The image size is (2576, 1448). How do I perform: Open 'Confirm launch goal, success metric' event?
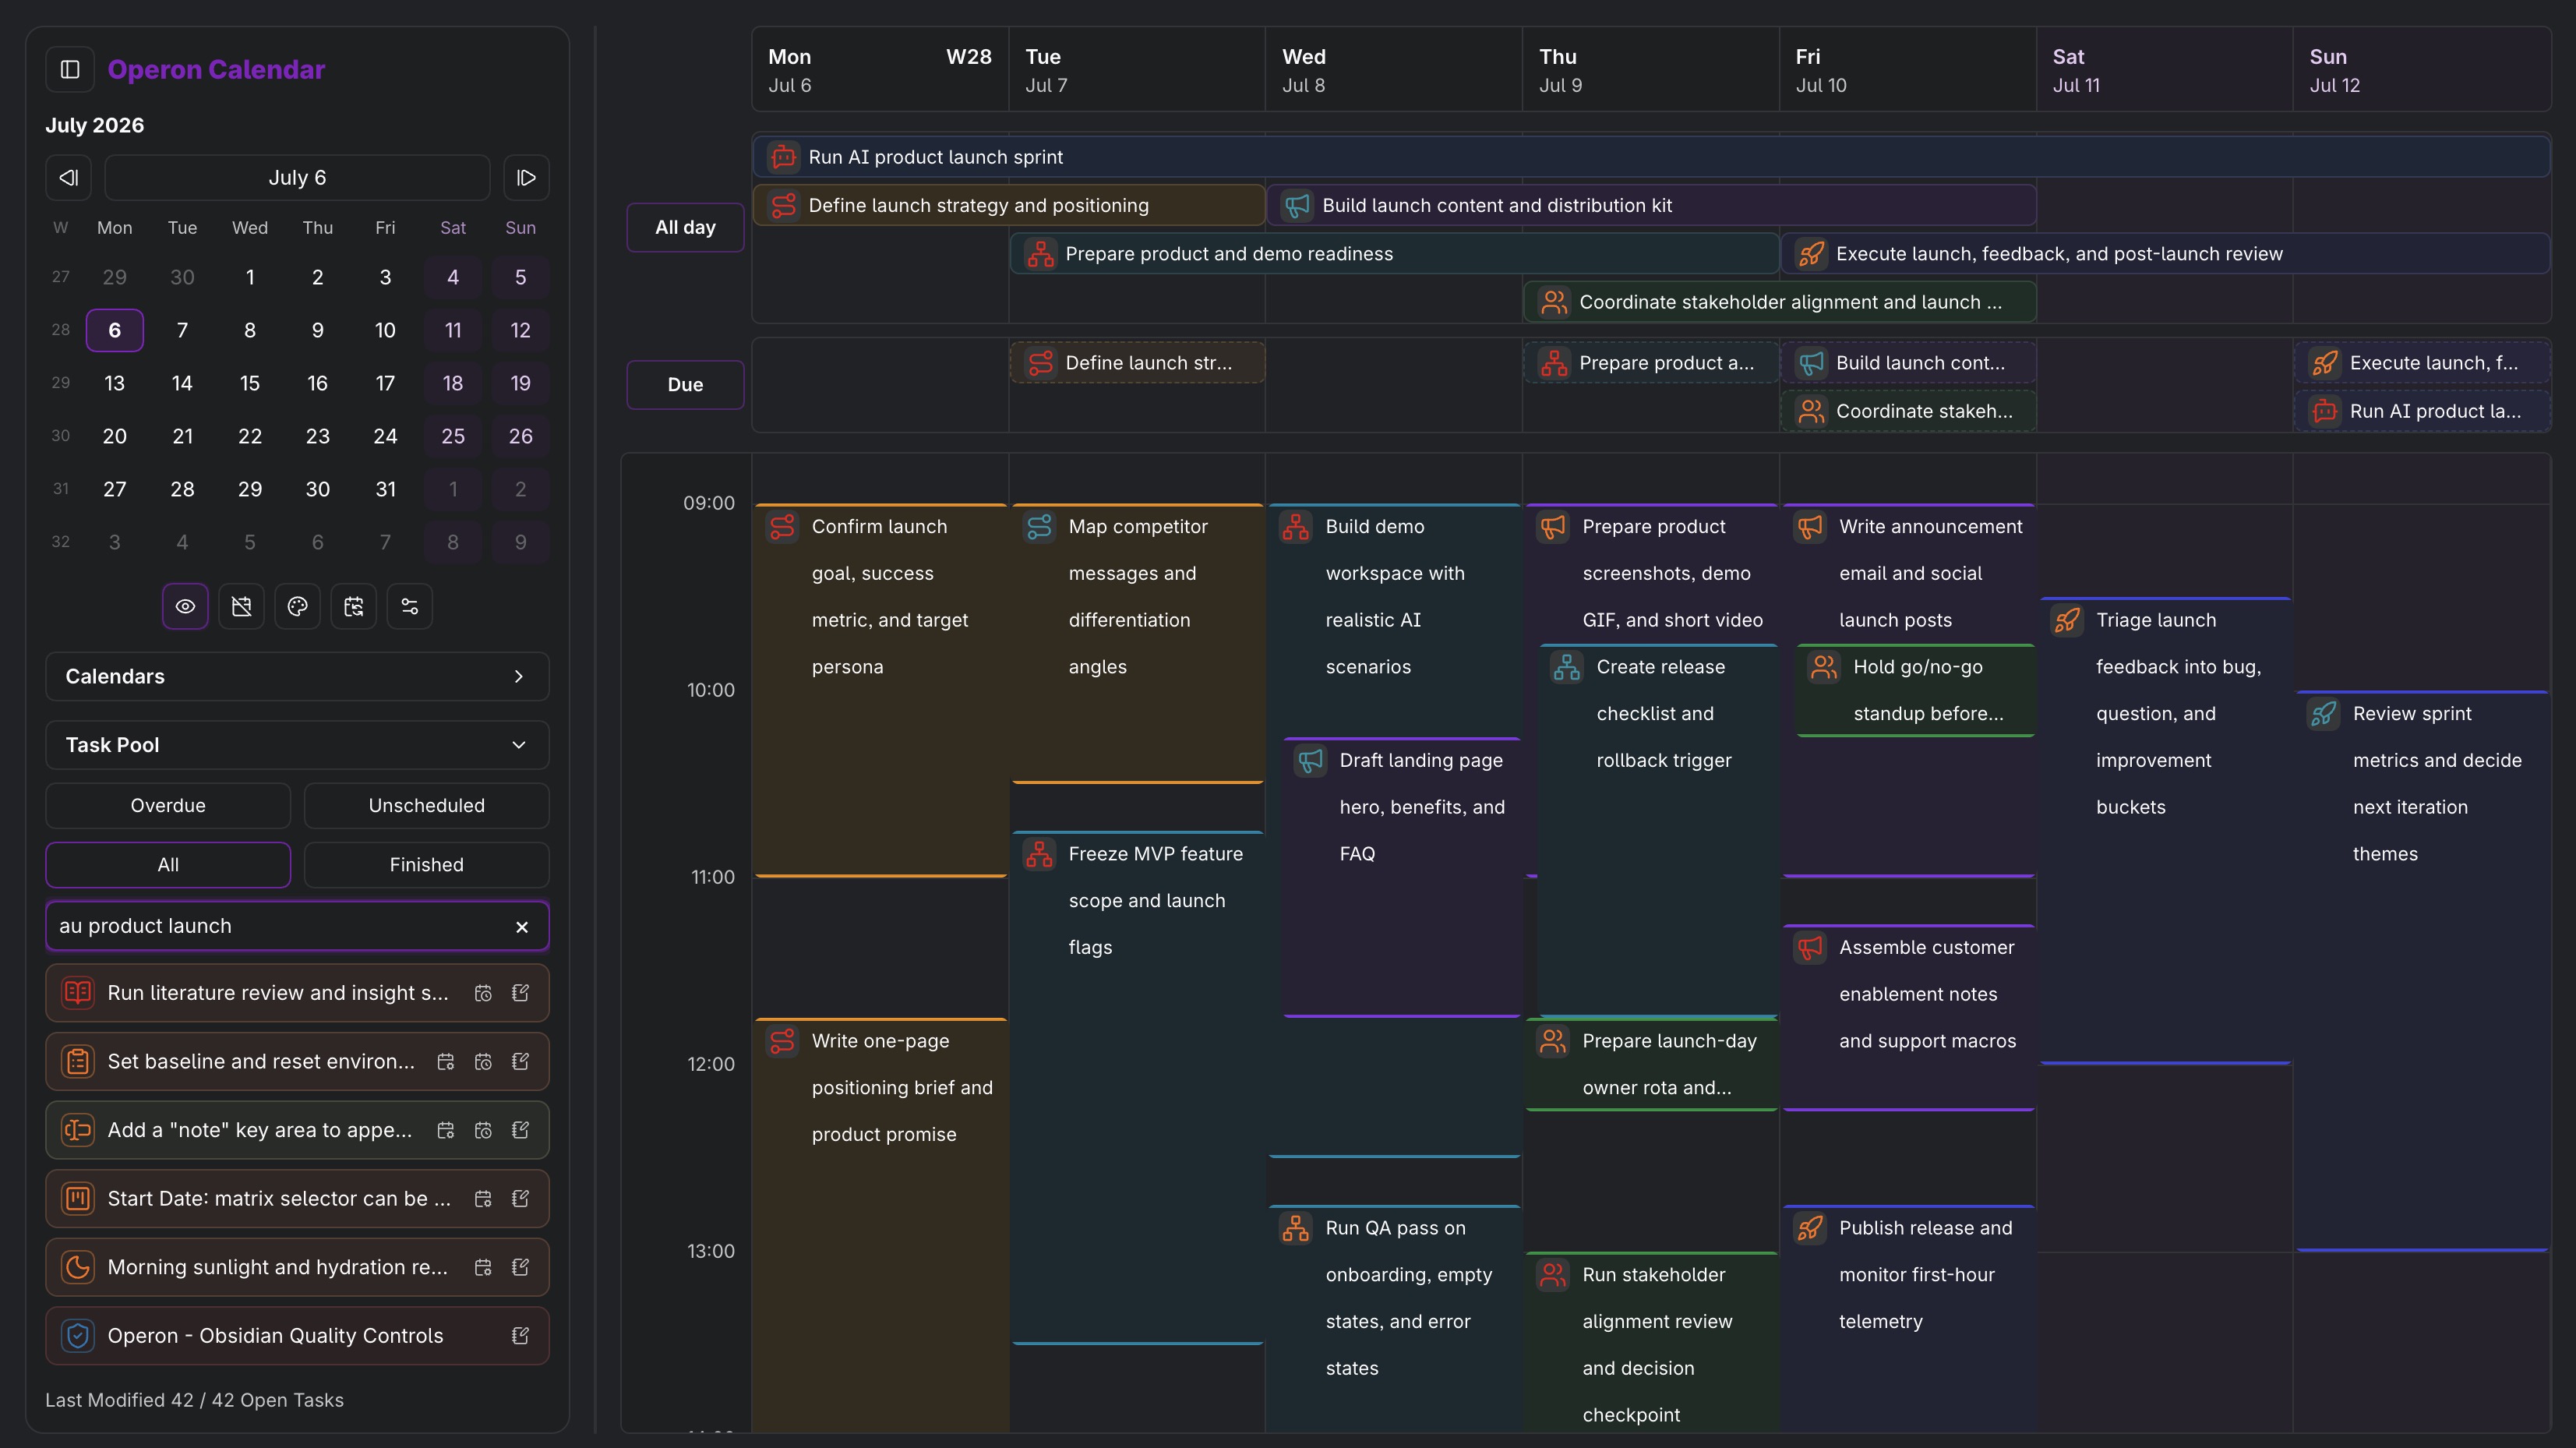pyautogui.click(x=880, y=690)
